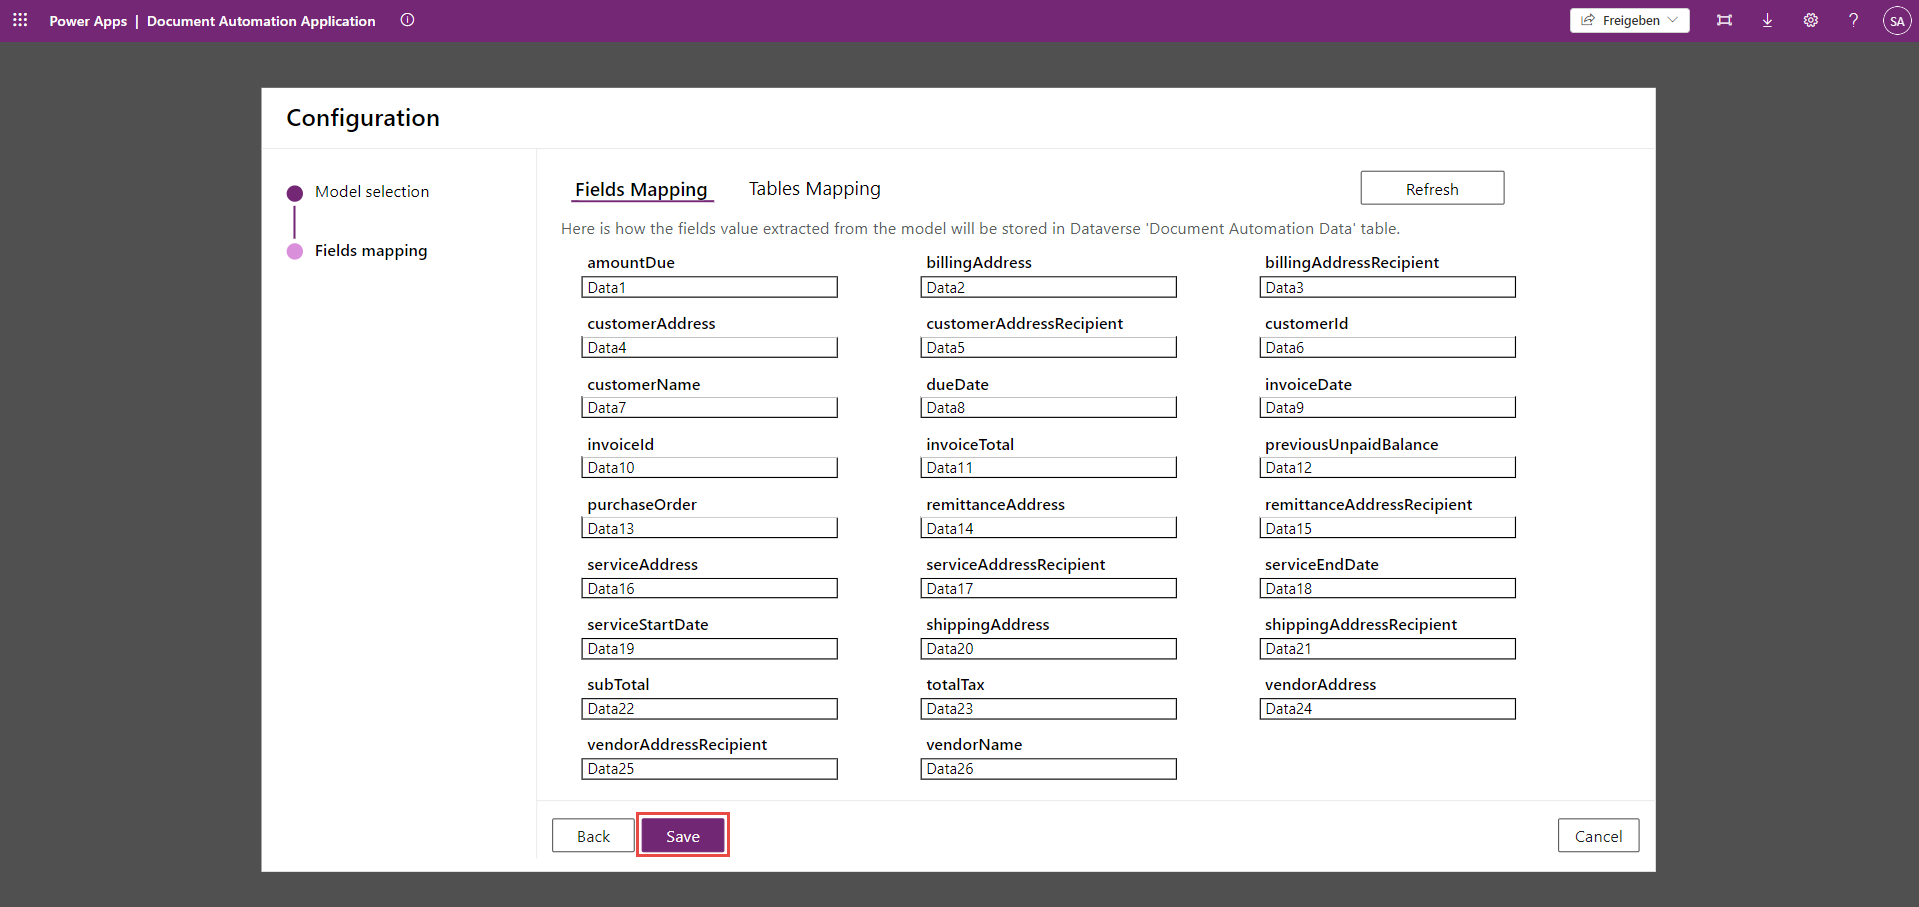The height and width of the screenshot is (907, 1919).
Task: Open the settings gear icon
Action: [x=1810, y=20]
